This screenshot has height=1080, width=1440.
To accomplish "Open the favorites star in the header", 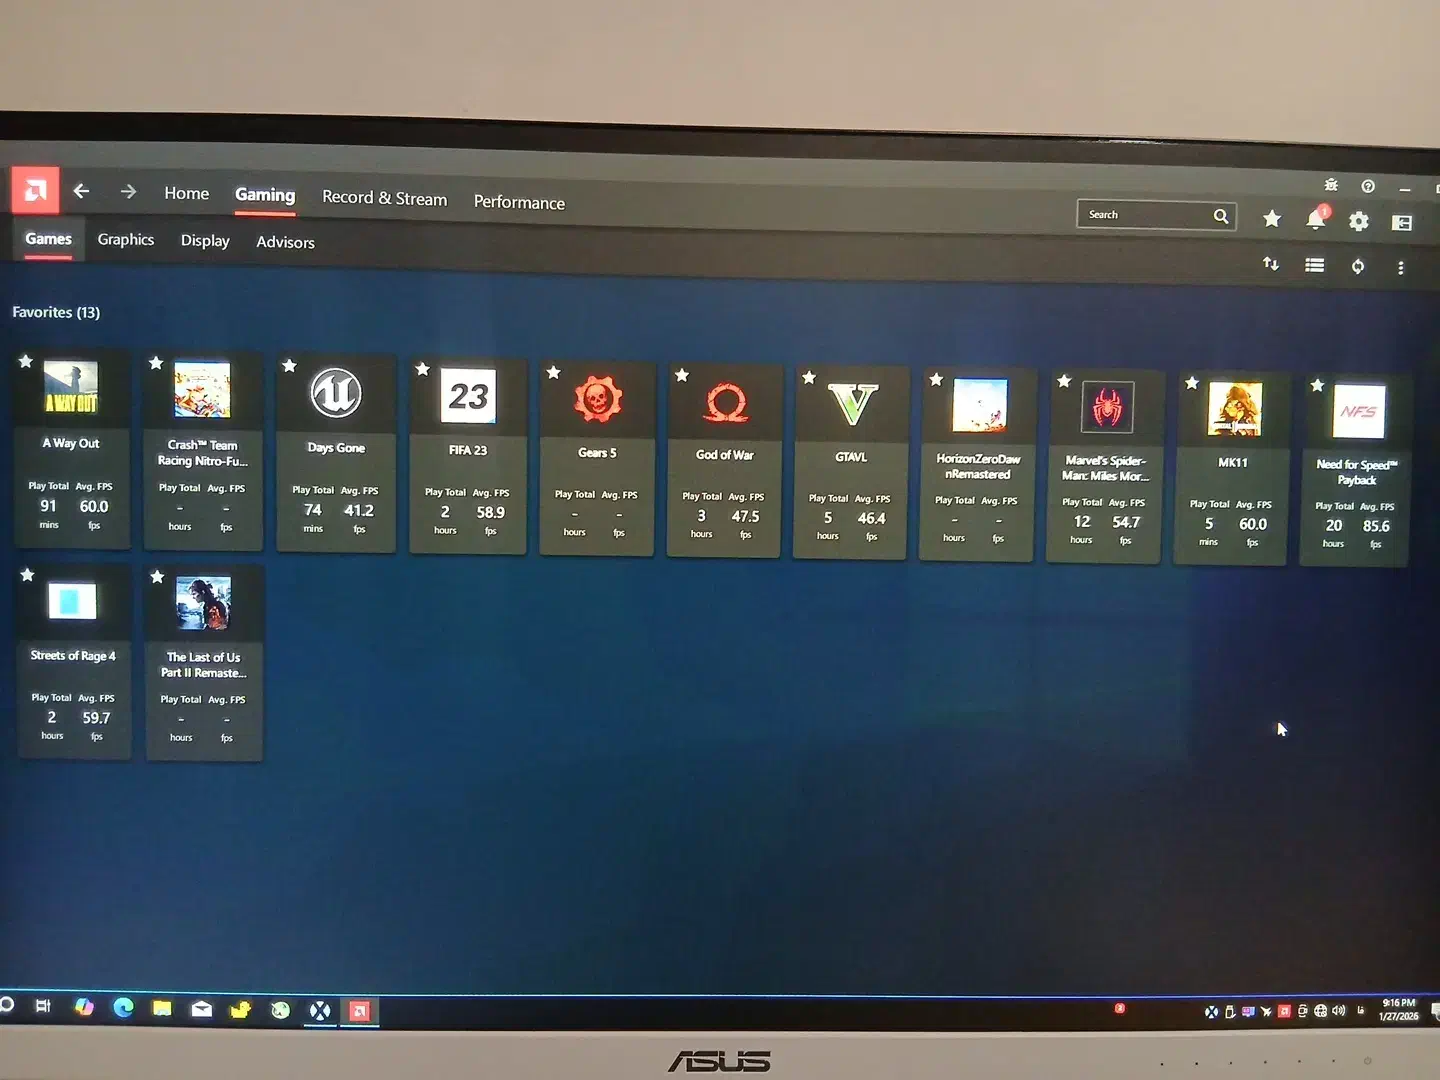I will pyautogui.click(x=1272, y=218).
